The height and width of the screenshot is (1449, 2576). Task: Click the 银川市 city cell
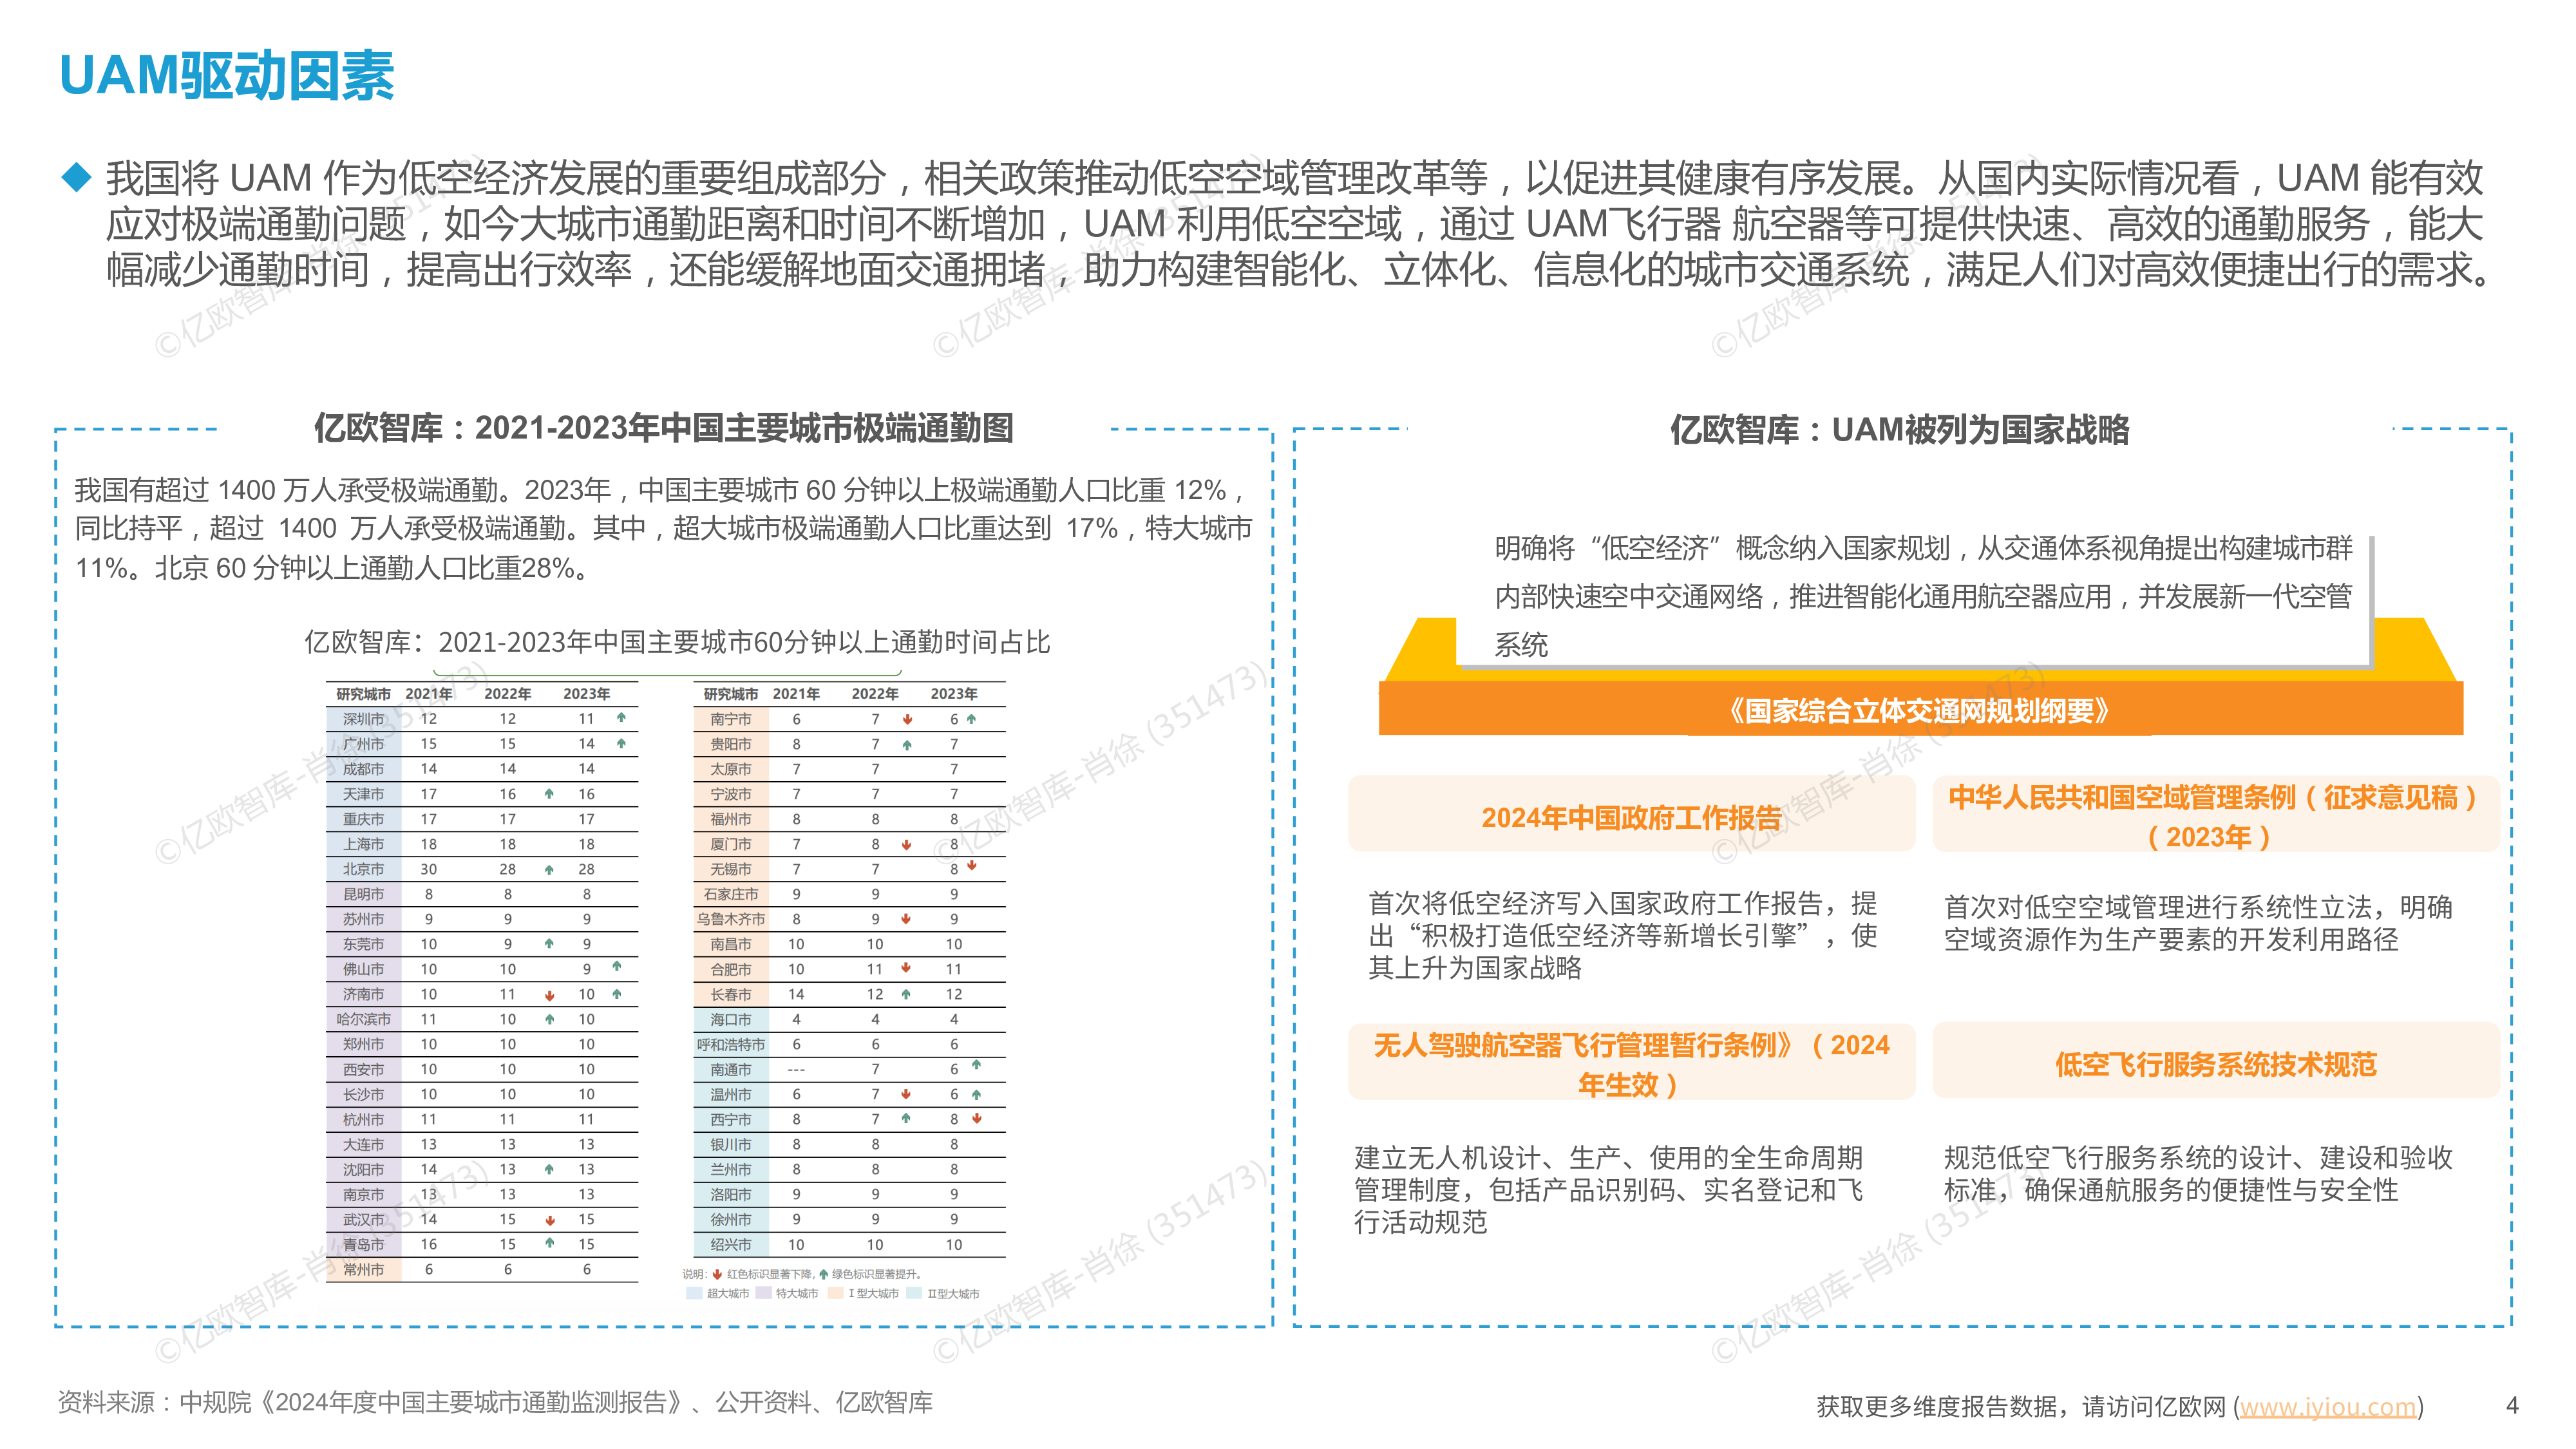(x=731, y=1144)
